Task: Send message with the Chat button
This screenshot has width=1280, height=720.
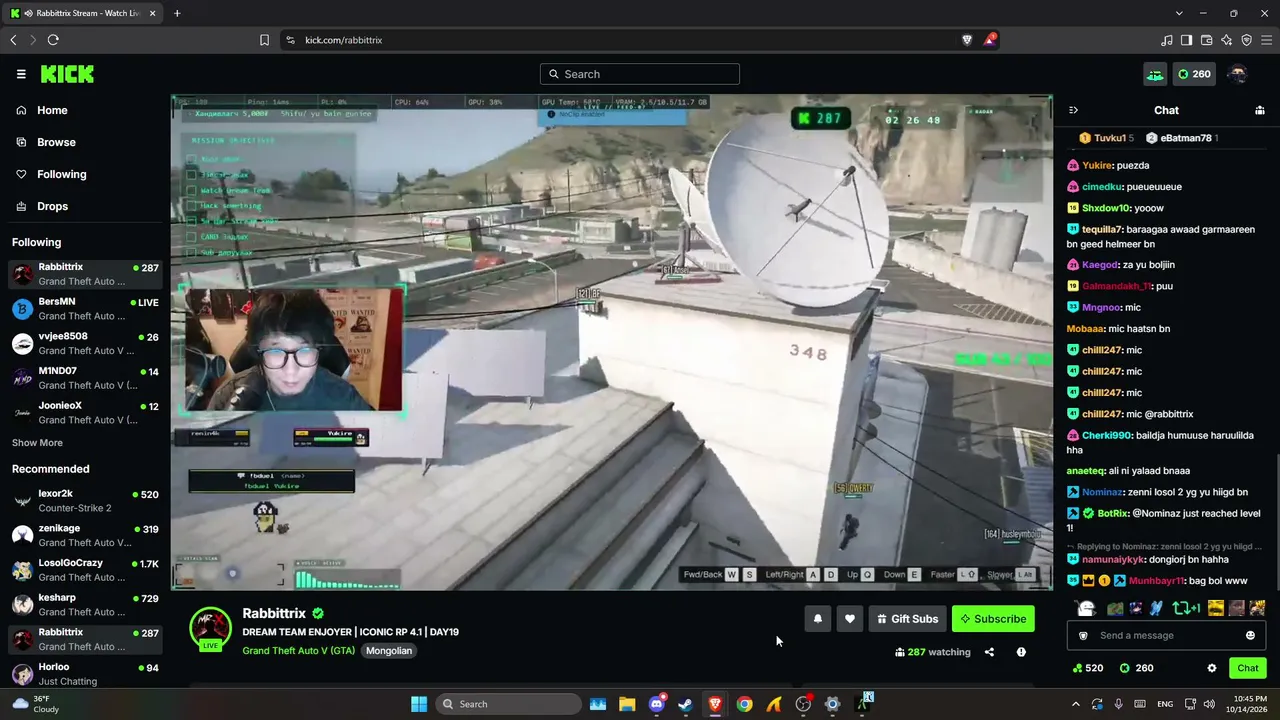Action: 1248,668
